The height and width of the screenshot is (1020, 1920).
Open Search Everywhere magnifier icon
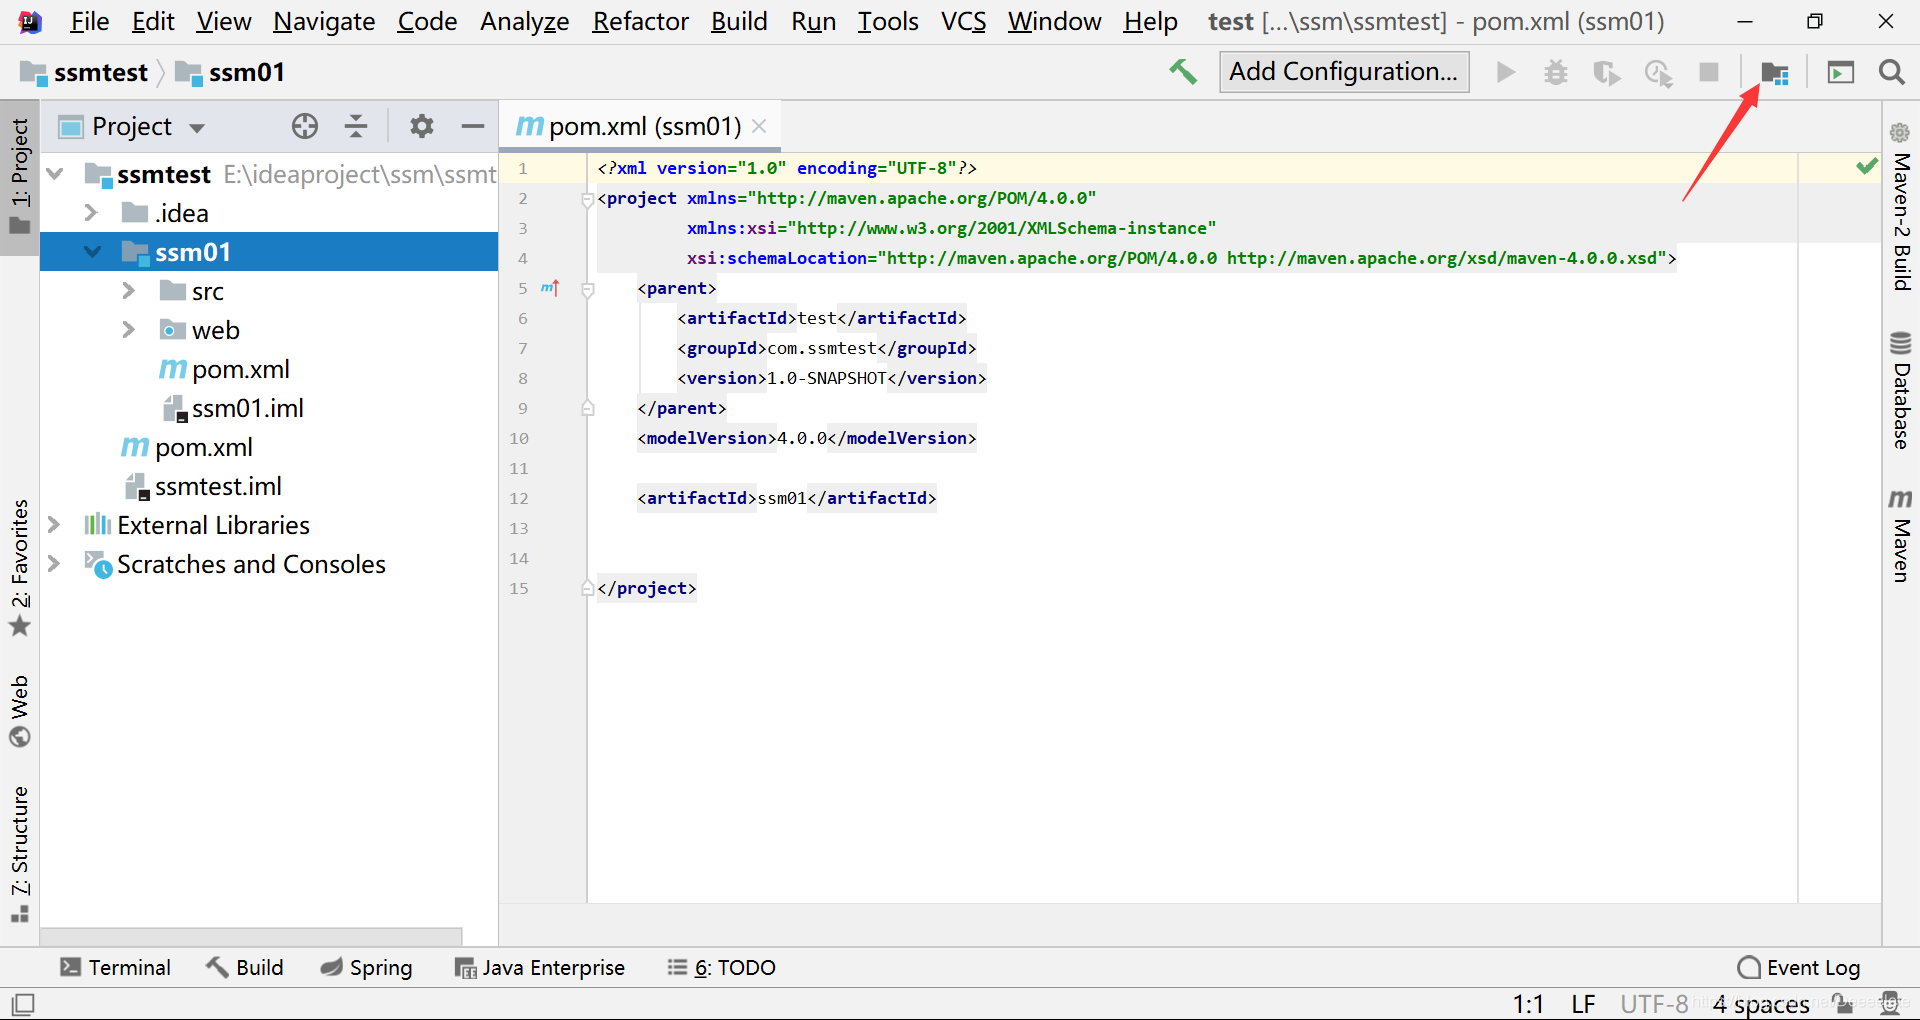click(x=1891, y=72)
